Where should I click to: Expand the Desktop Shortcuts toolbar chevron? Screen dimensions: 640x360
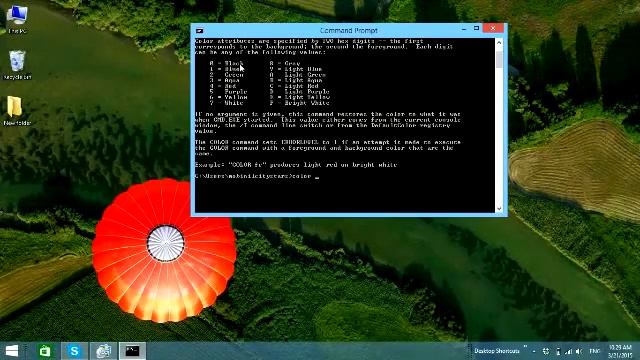pos(525,347)
